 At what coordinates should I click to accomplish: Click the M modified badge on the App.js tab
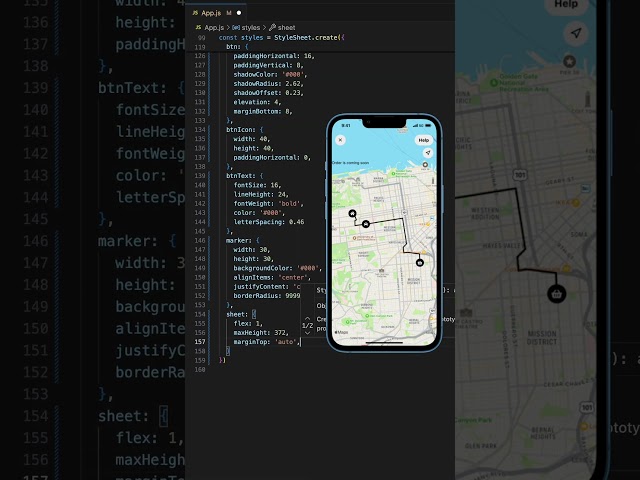(229, 13)
